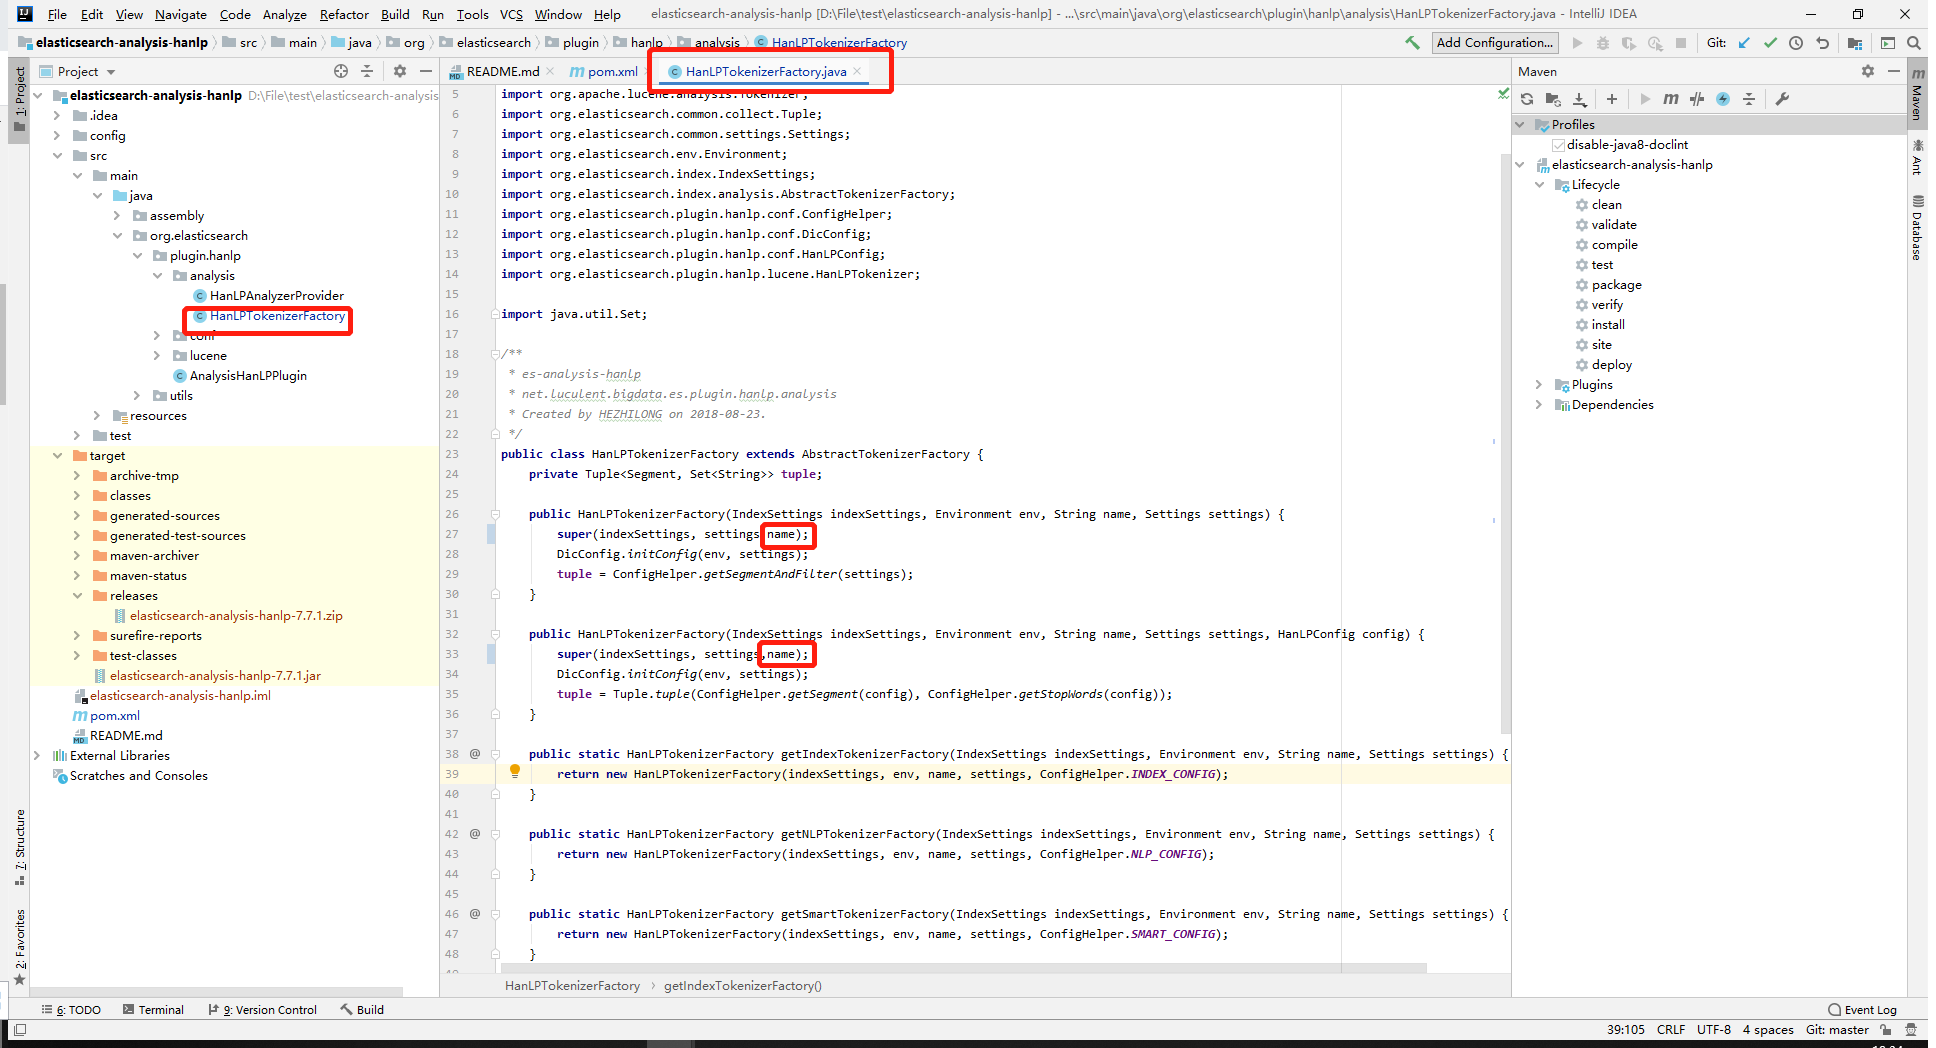Click the Git Update Project arrow icon
Viewport: 1936px width, 1048px height.
(1744, 43)
